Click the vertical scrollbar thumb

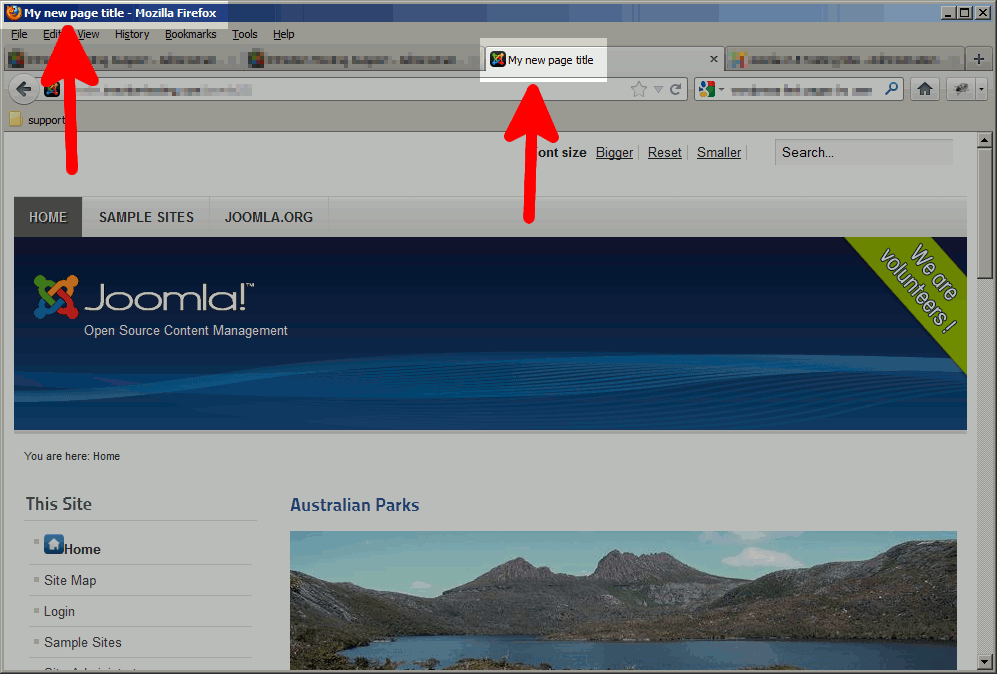984,214
